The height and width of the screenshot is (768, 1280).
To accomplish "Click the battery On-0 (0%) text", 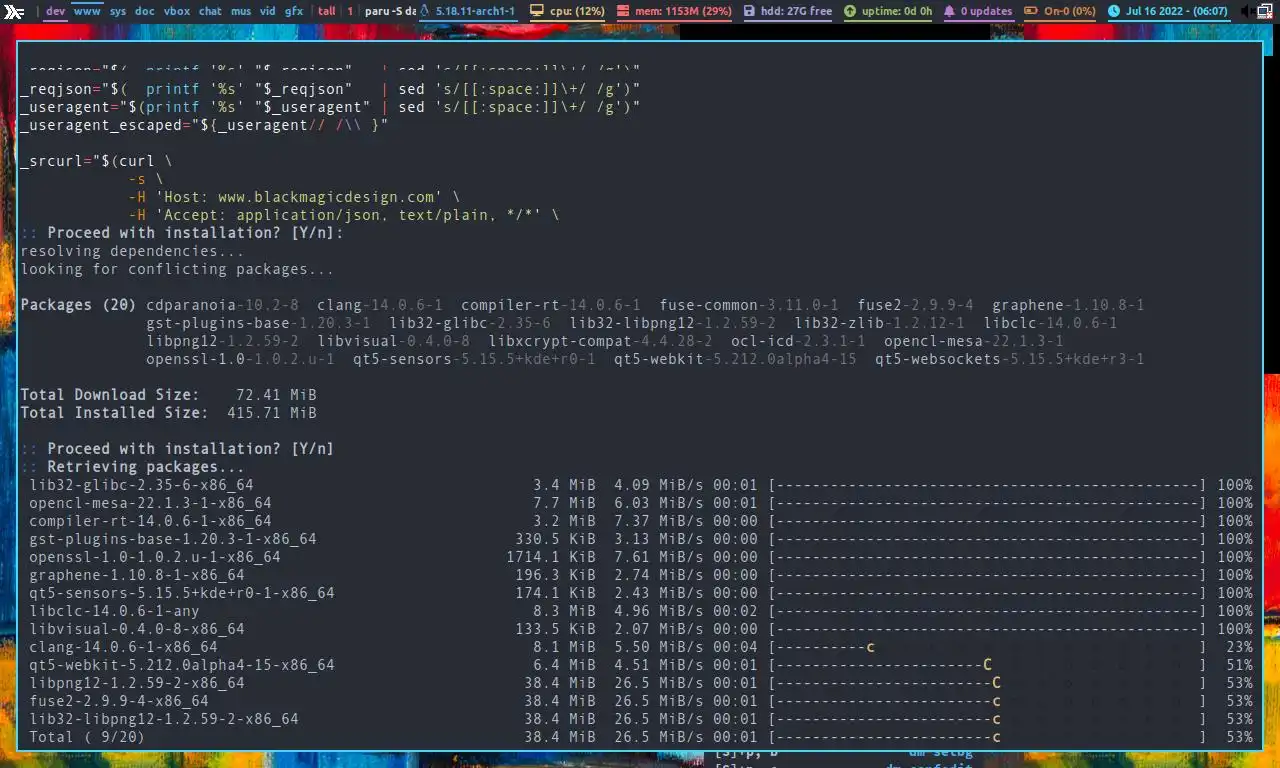I will click(x=1070, y=11).
